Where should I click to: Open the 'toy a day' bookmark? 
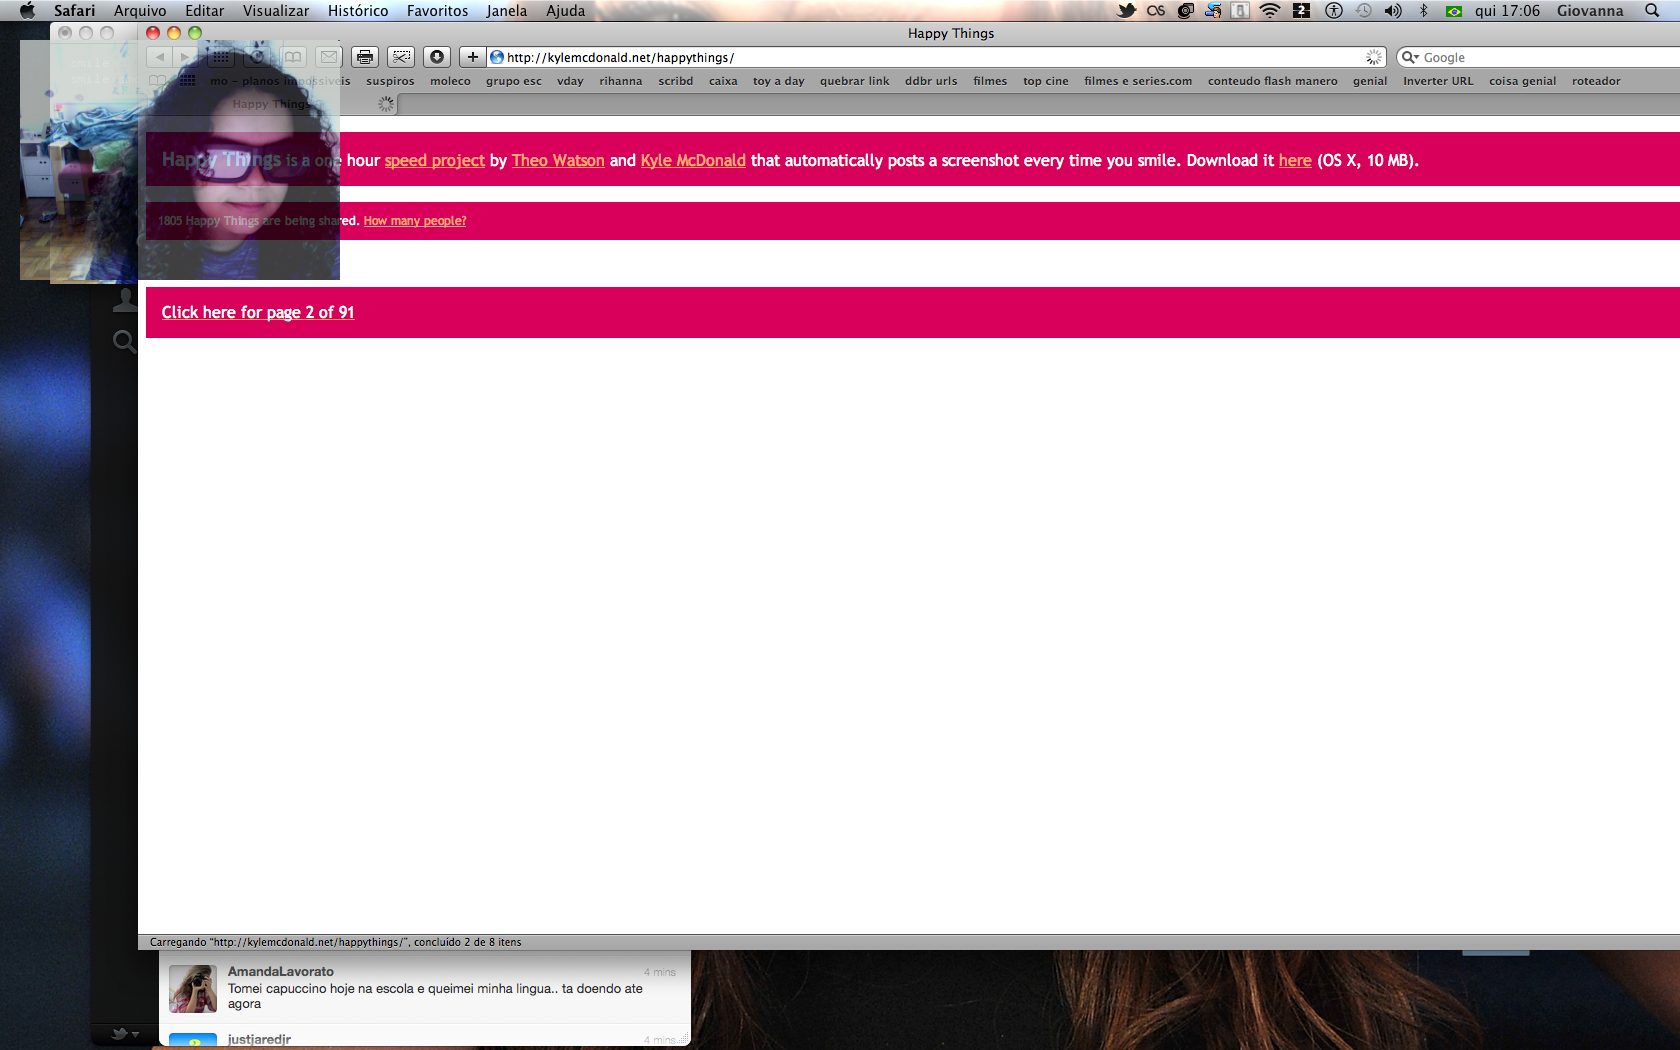point(779,81)
